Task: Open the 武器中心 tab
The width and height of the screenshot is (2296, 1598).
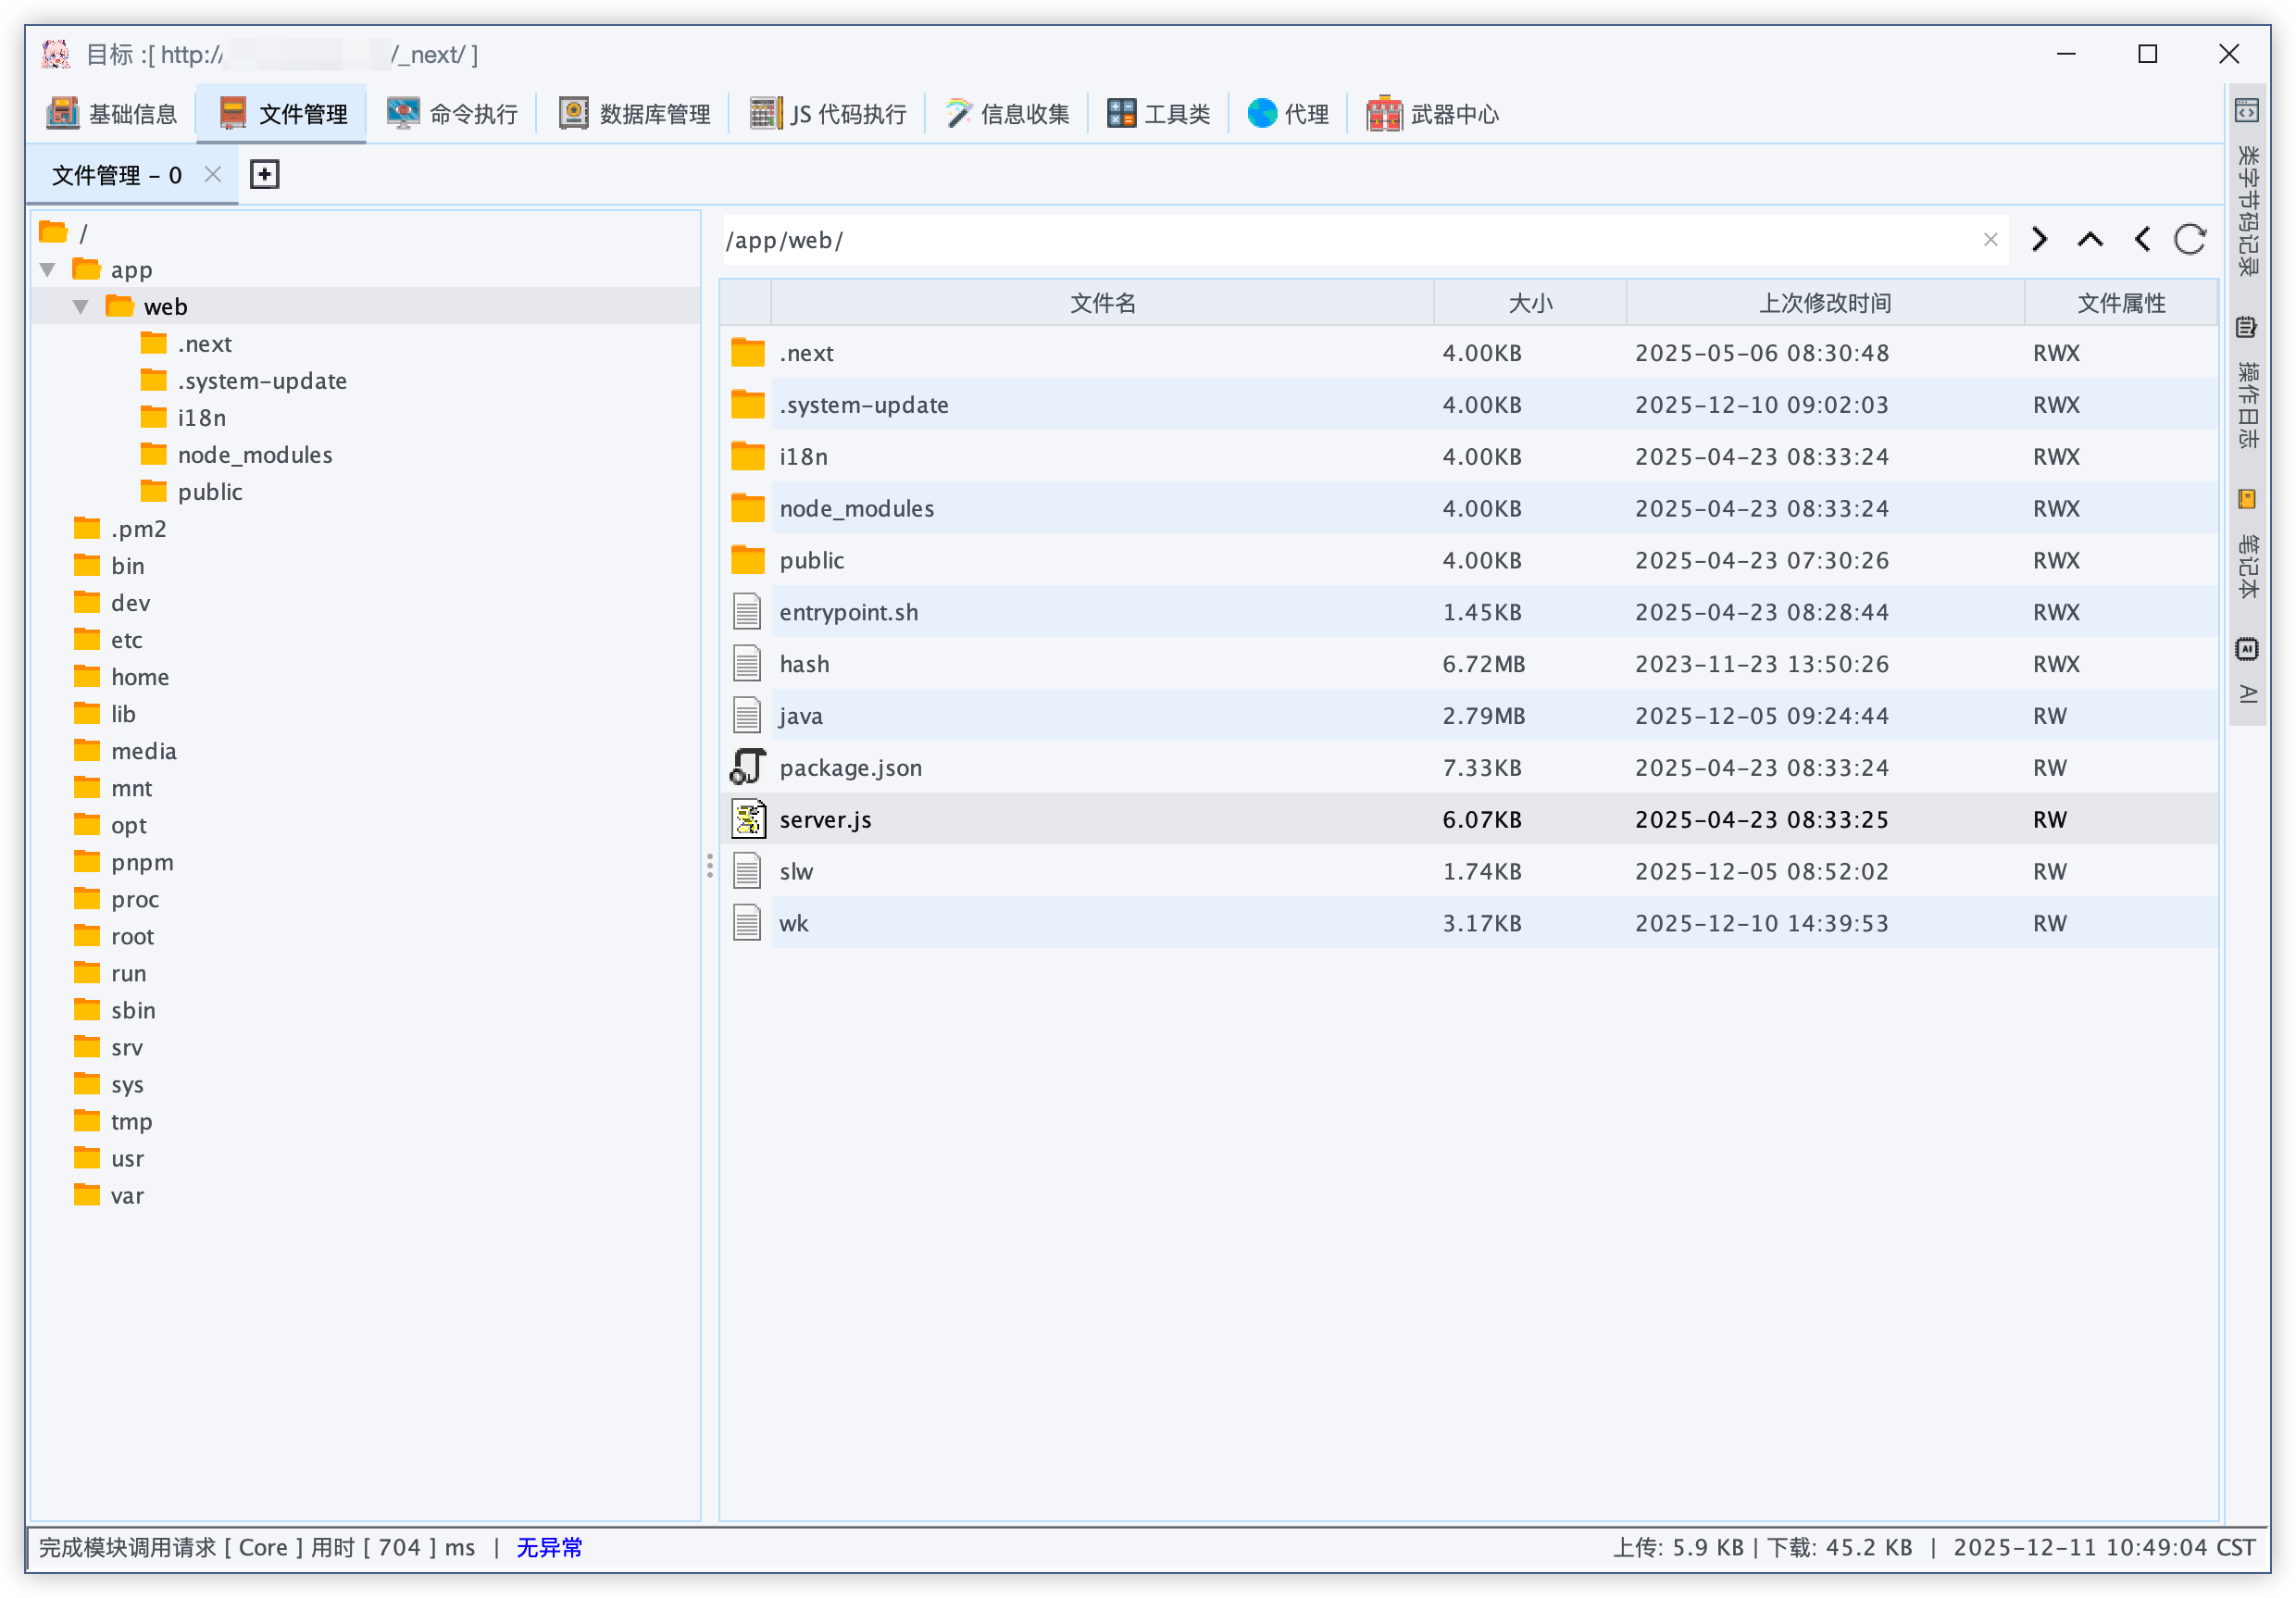Action: (1432, 114)
